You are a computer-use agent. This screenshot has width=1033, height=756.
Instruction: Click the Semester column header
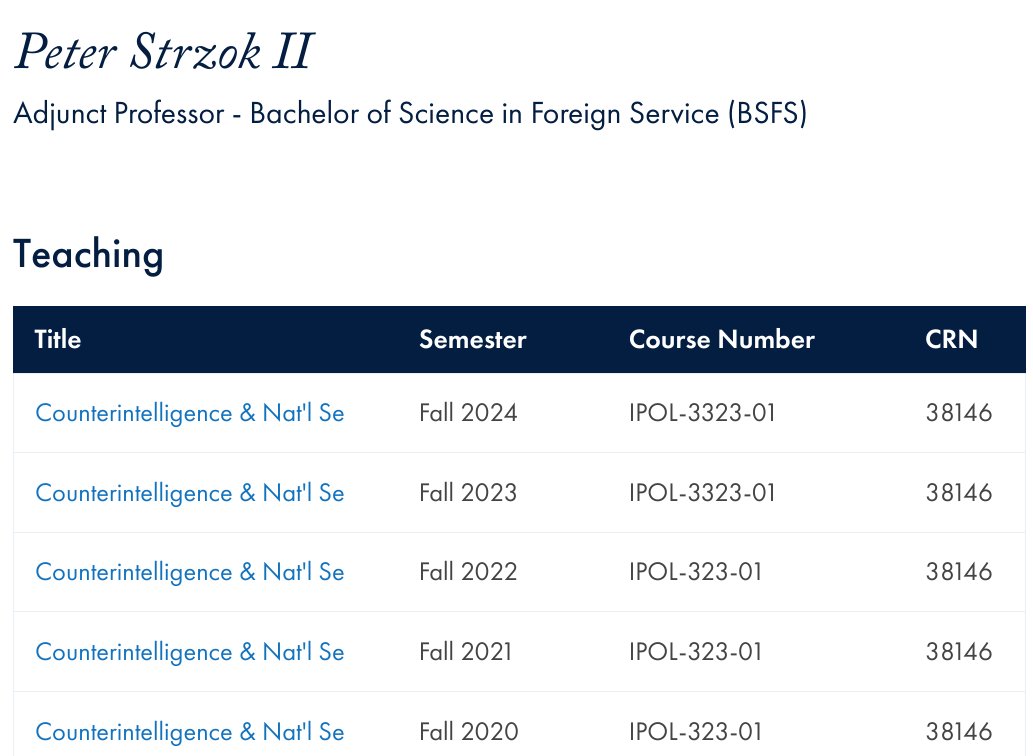click(x=472, y=339)
